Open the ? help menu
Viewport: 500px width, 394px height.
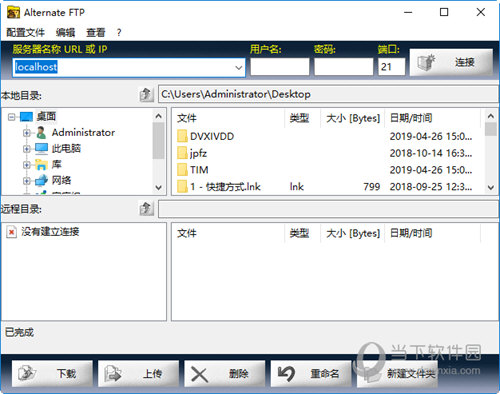[119, 32]
